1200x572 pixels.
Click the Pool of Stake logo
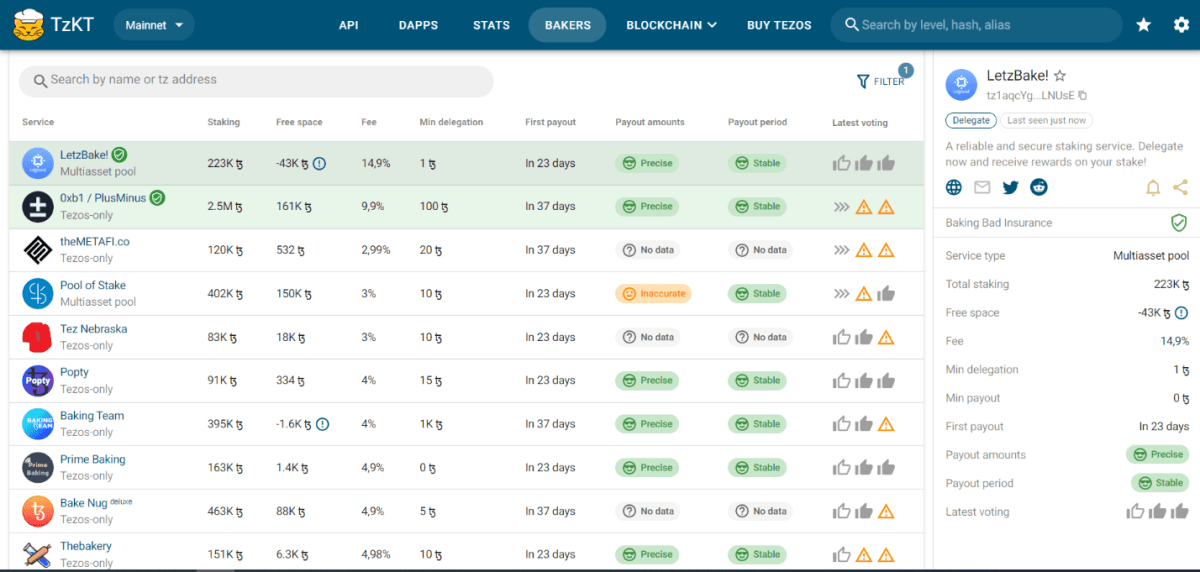pos(38,293)
